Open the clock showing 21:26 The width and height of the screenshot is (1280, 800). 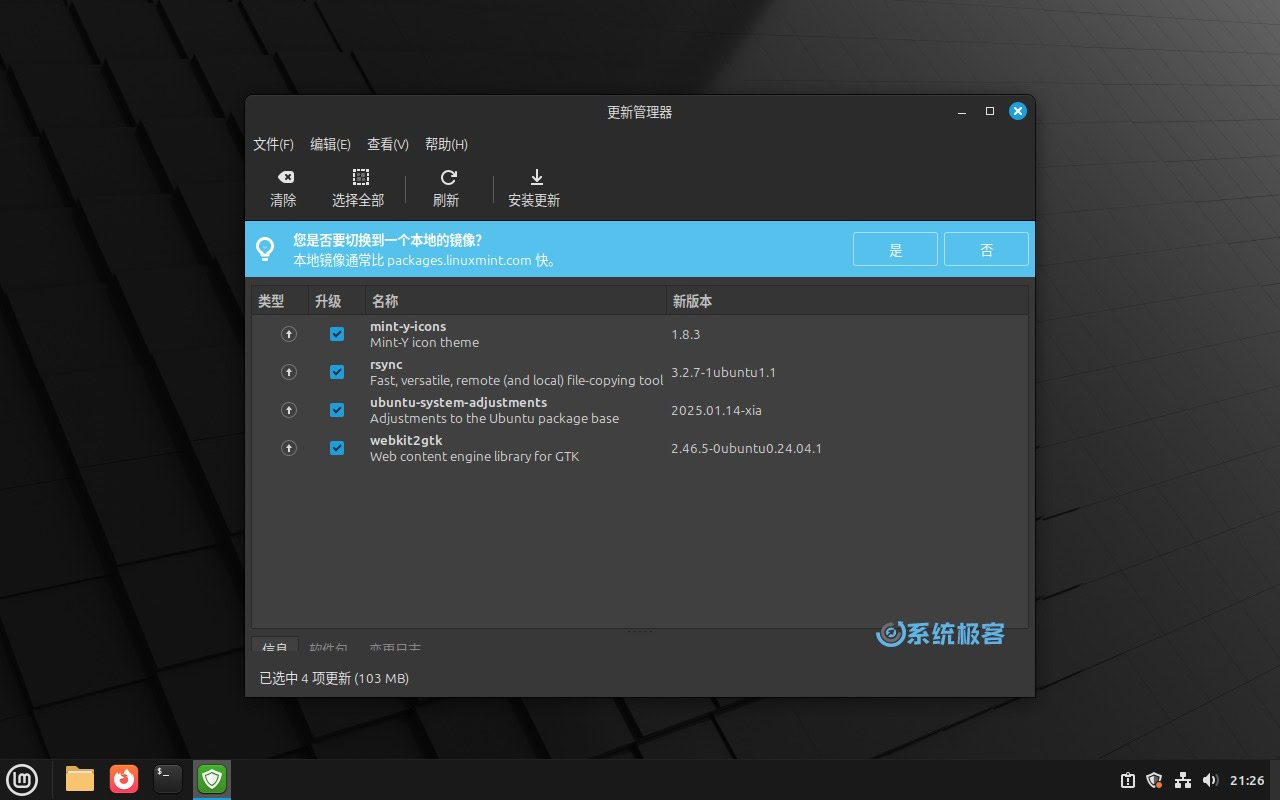[1247, 780]
